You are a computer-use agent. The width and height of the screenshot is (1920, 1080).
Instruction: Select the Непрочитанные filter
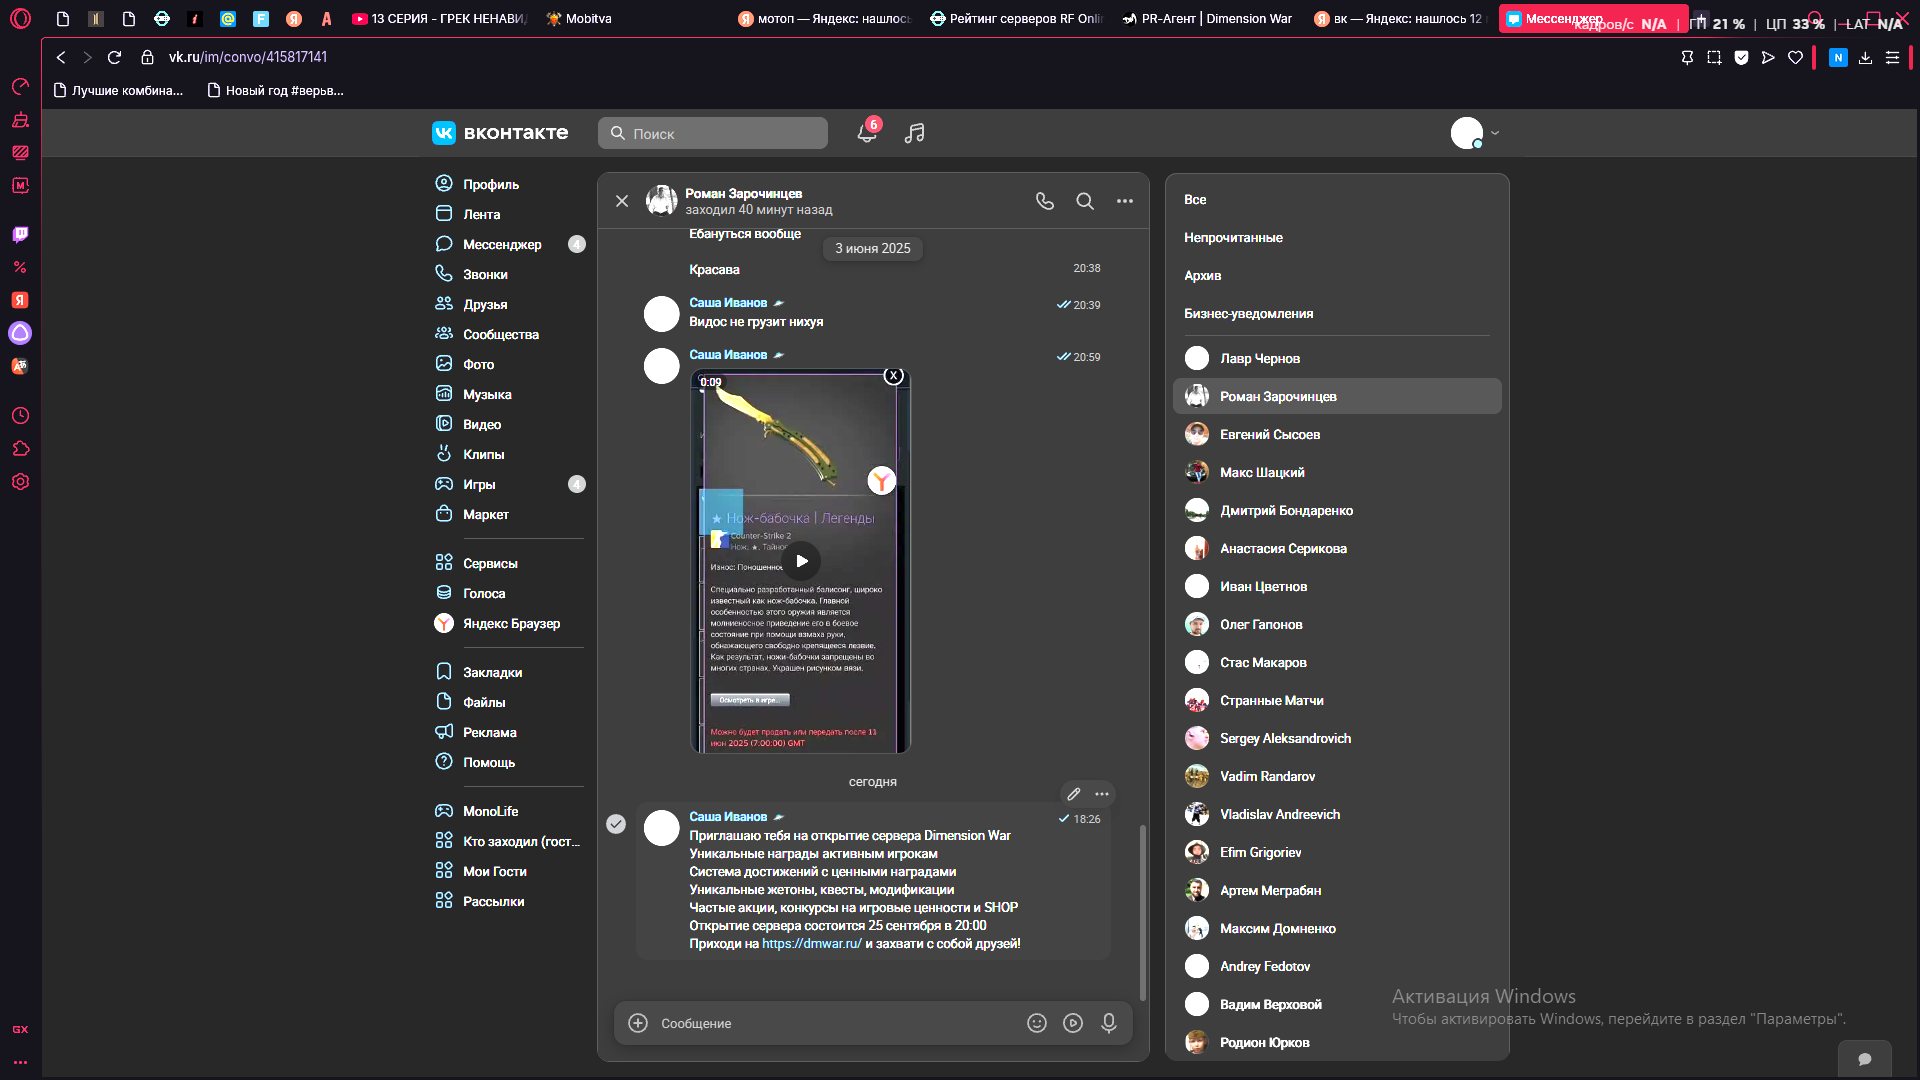pyautogui.click(x=1233, y=238)
